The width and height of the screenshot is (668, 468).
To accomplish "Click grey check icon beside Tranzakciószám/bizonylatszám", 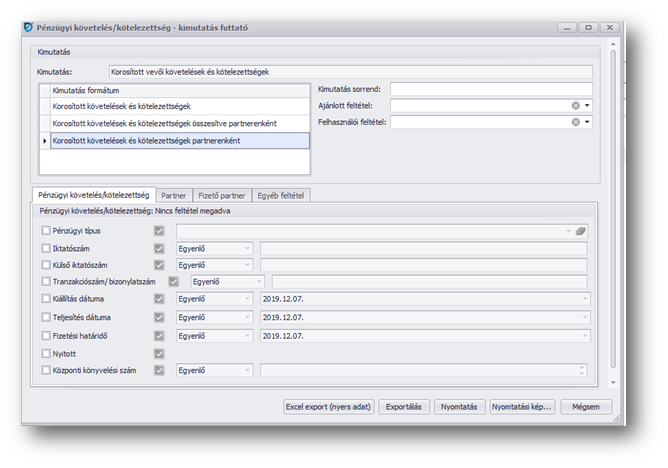I will (174, 282).
